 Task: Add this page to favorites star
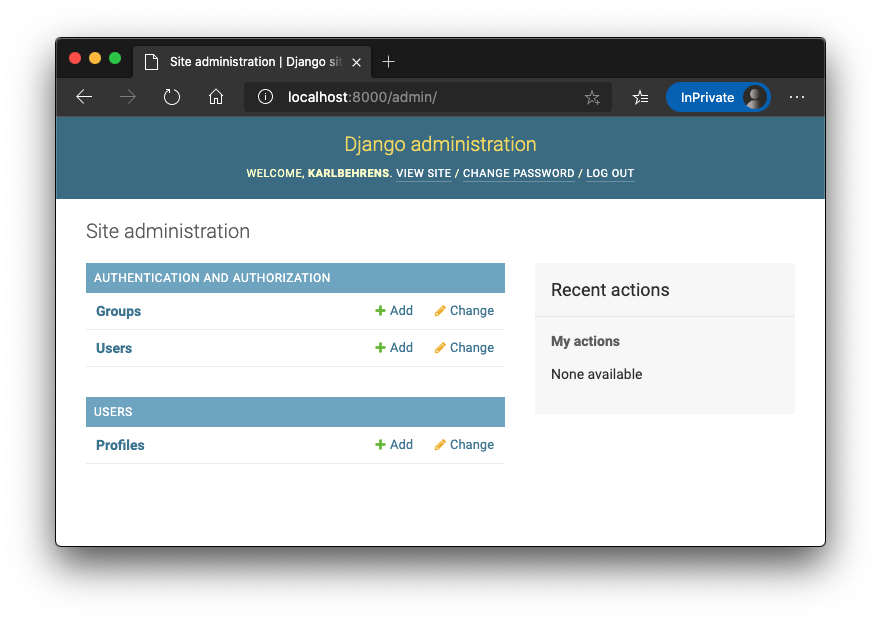tap(592, 98)
